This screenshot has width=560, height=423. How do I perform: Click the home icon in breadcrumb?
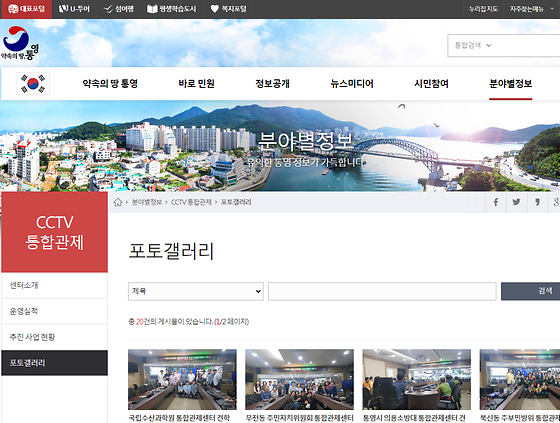coord(118,202)
